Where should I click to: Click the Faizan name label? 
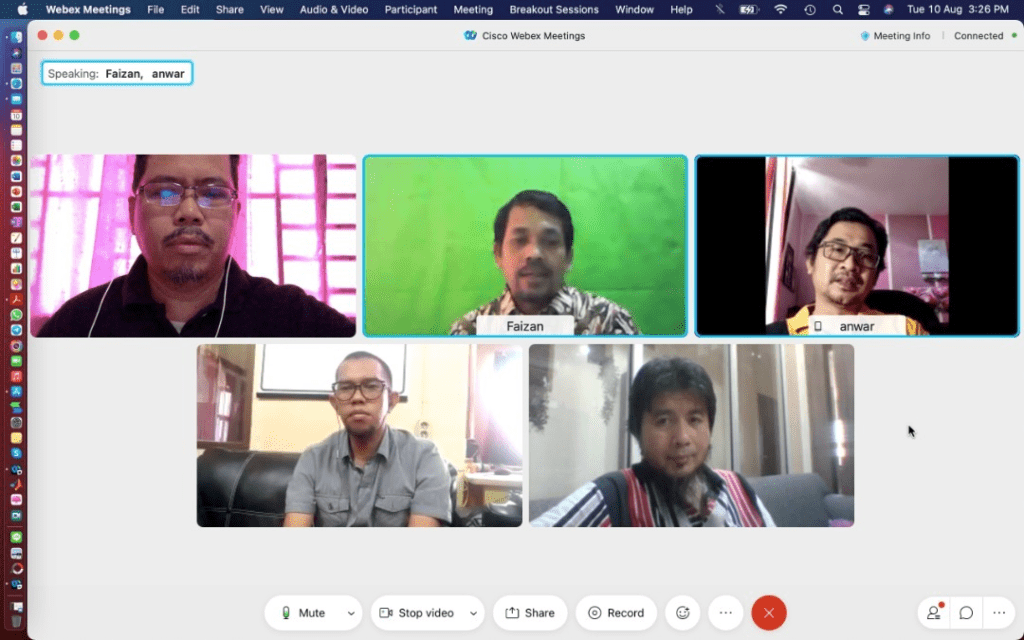click(x=525, y=326)
